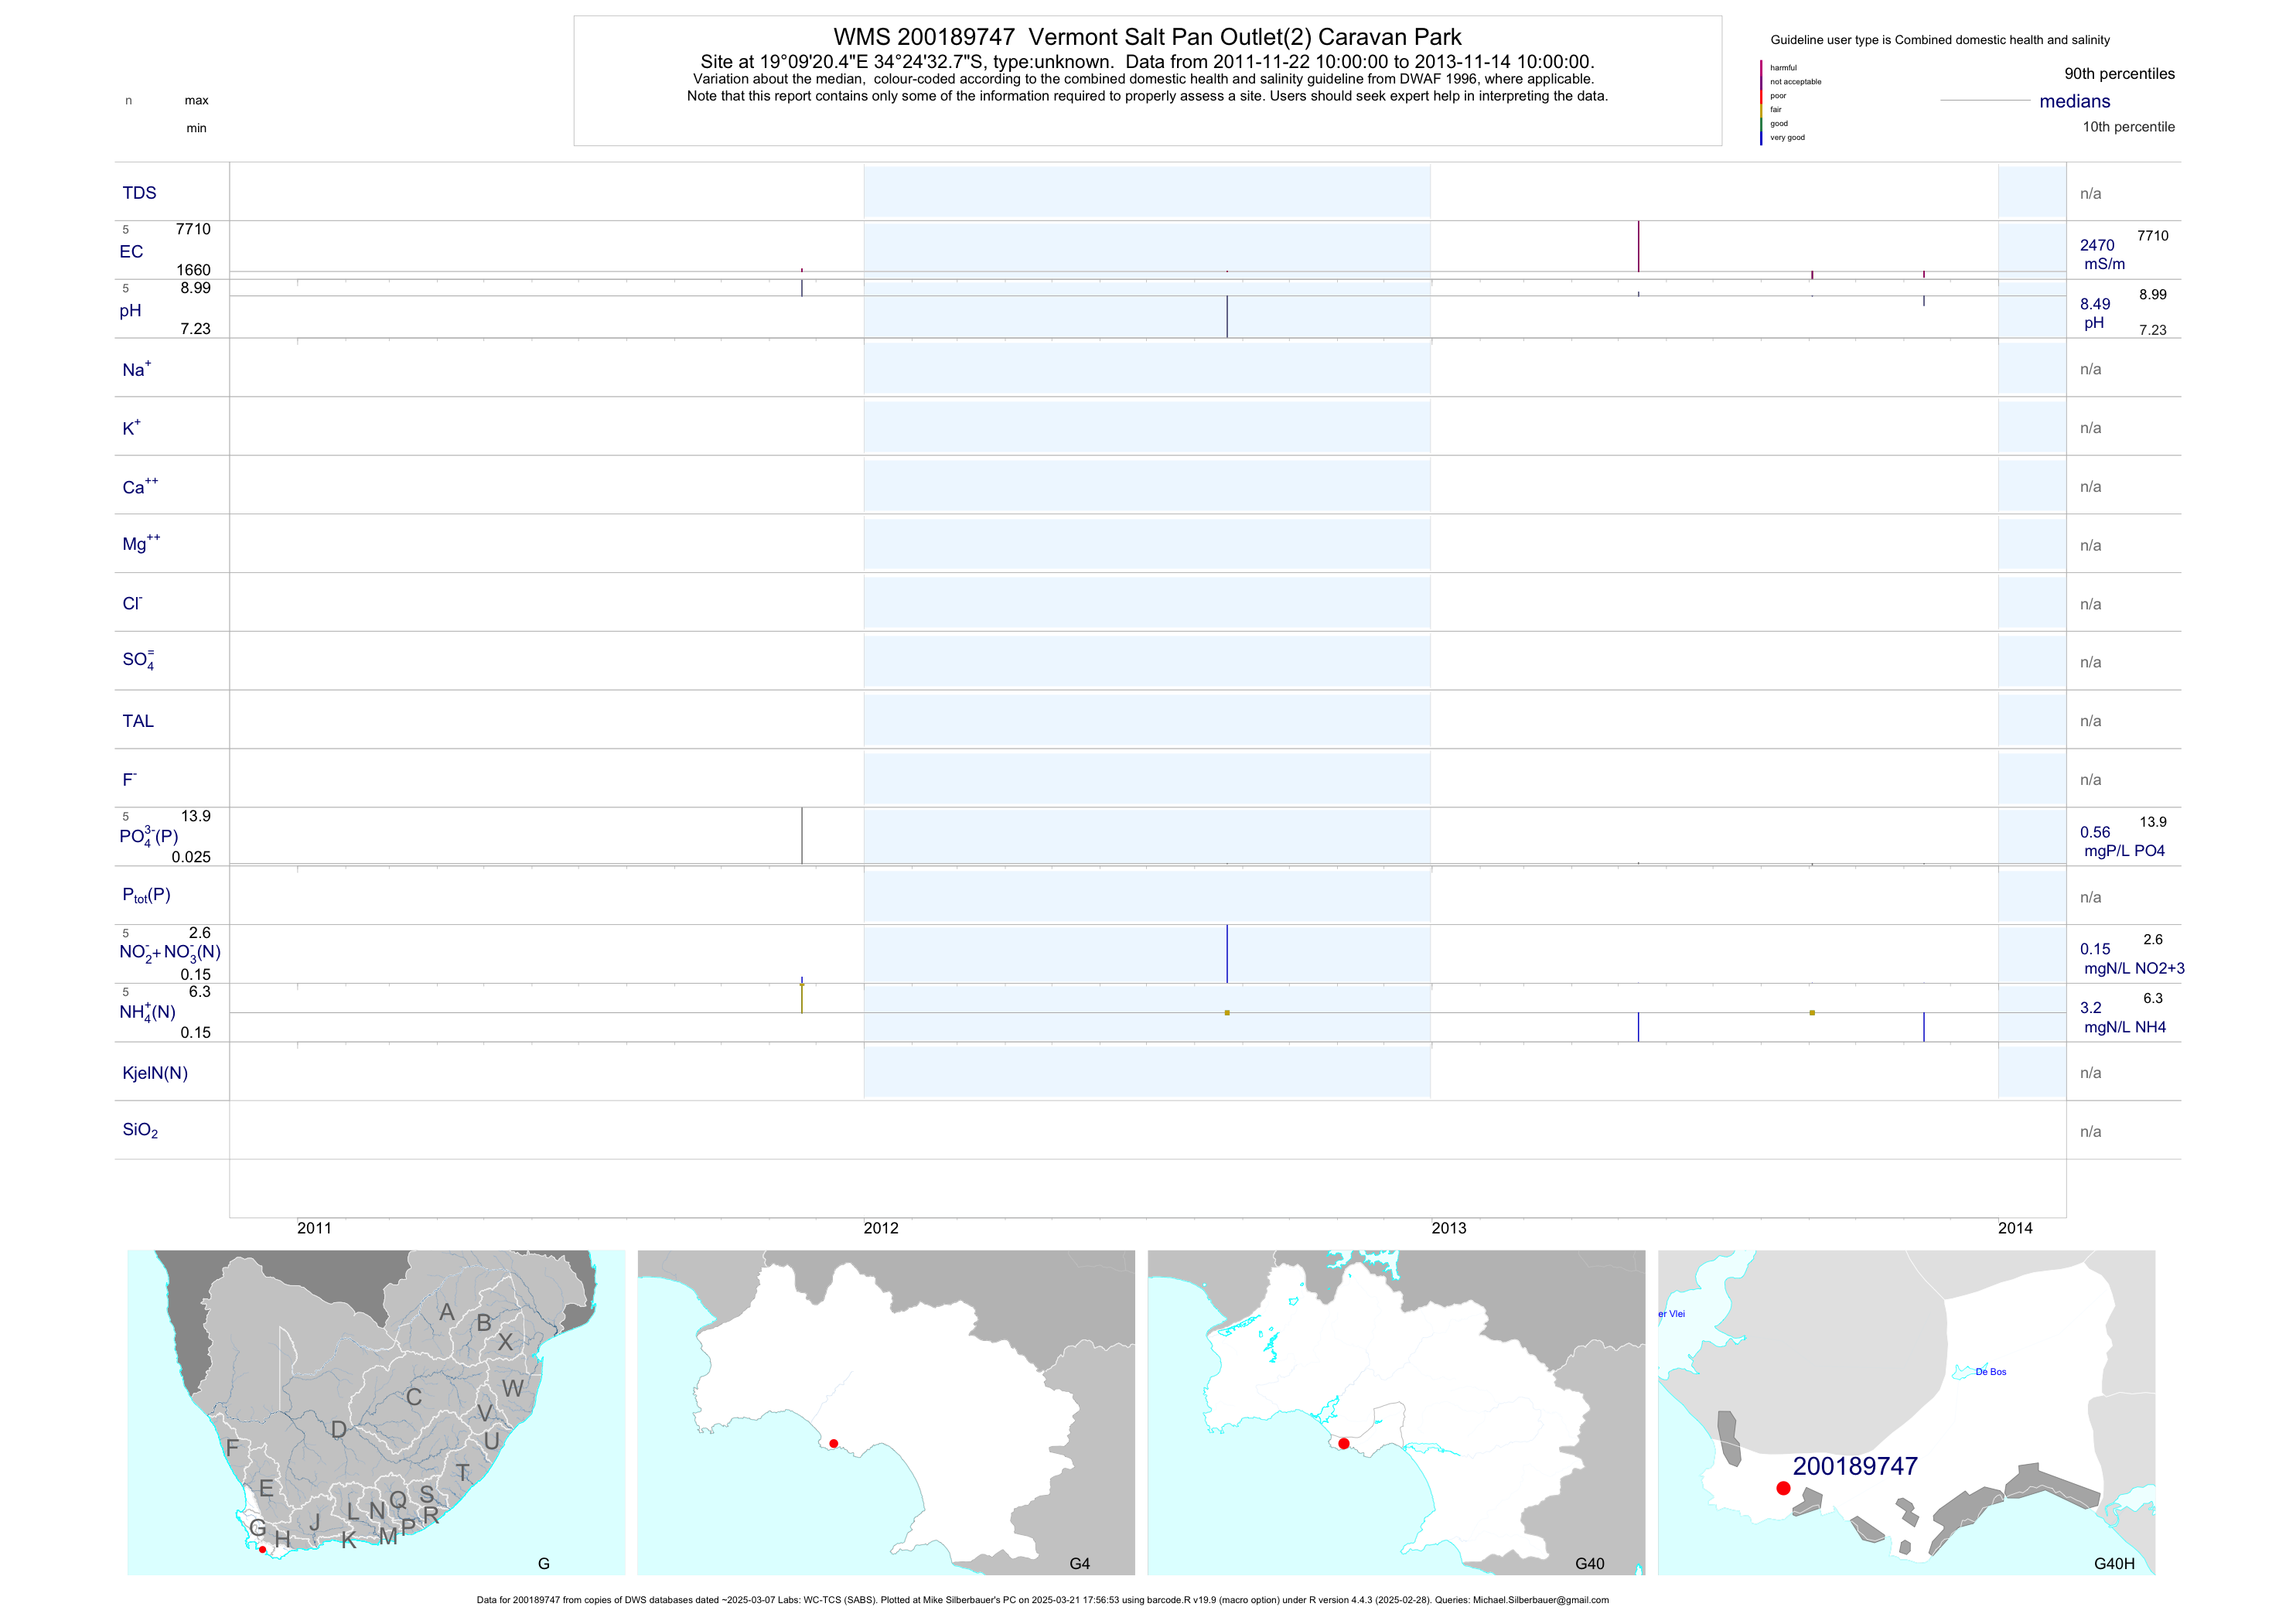Click the De Bos label on the map
Viewport: 2296px width, 1624px height.
pos(1990,1372)
